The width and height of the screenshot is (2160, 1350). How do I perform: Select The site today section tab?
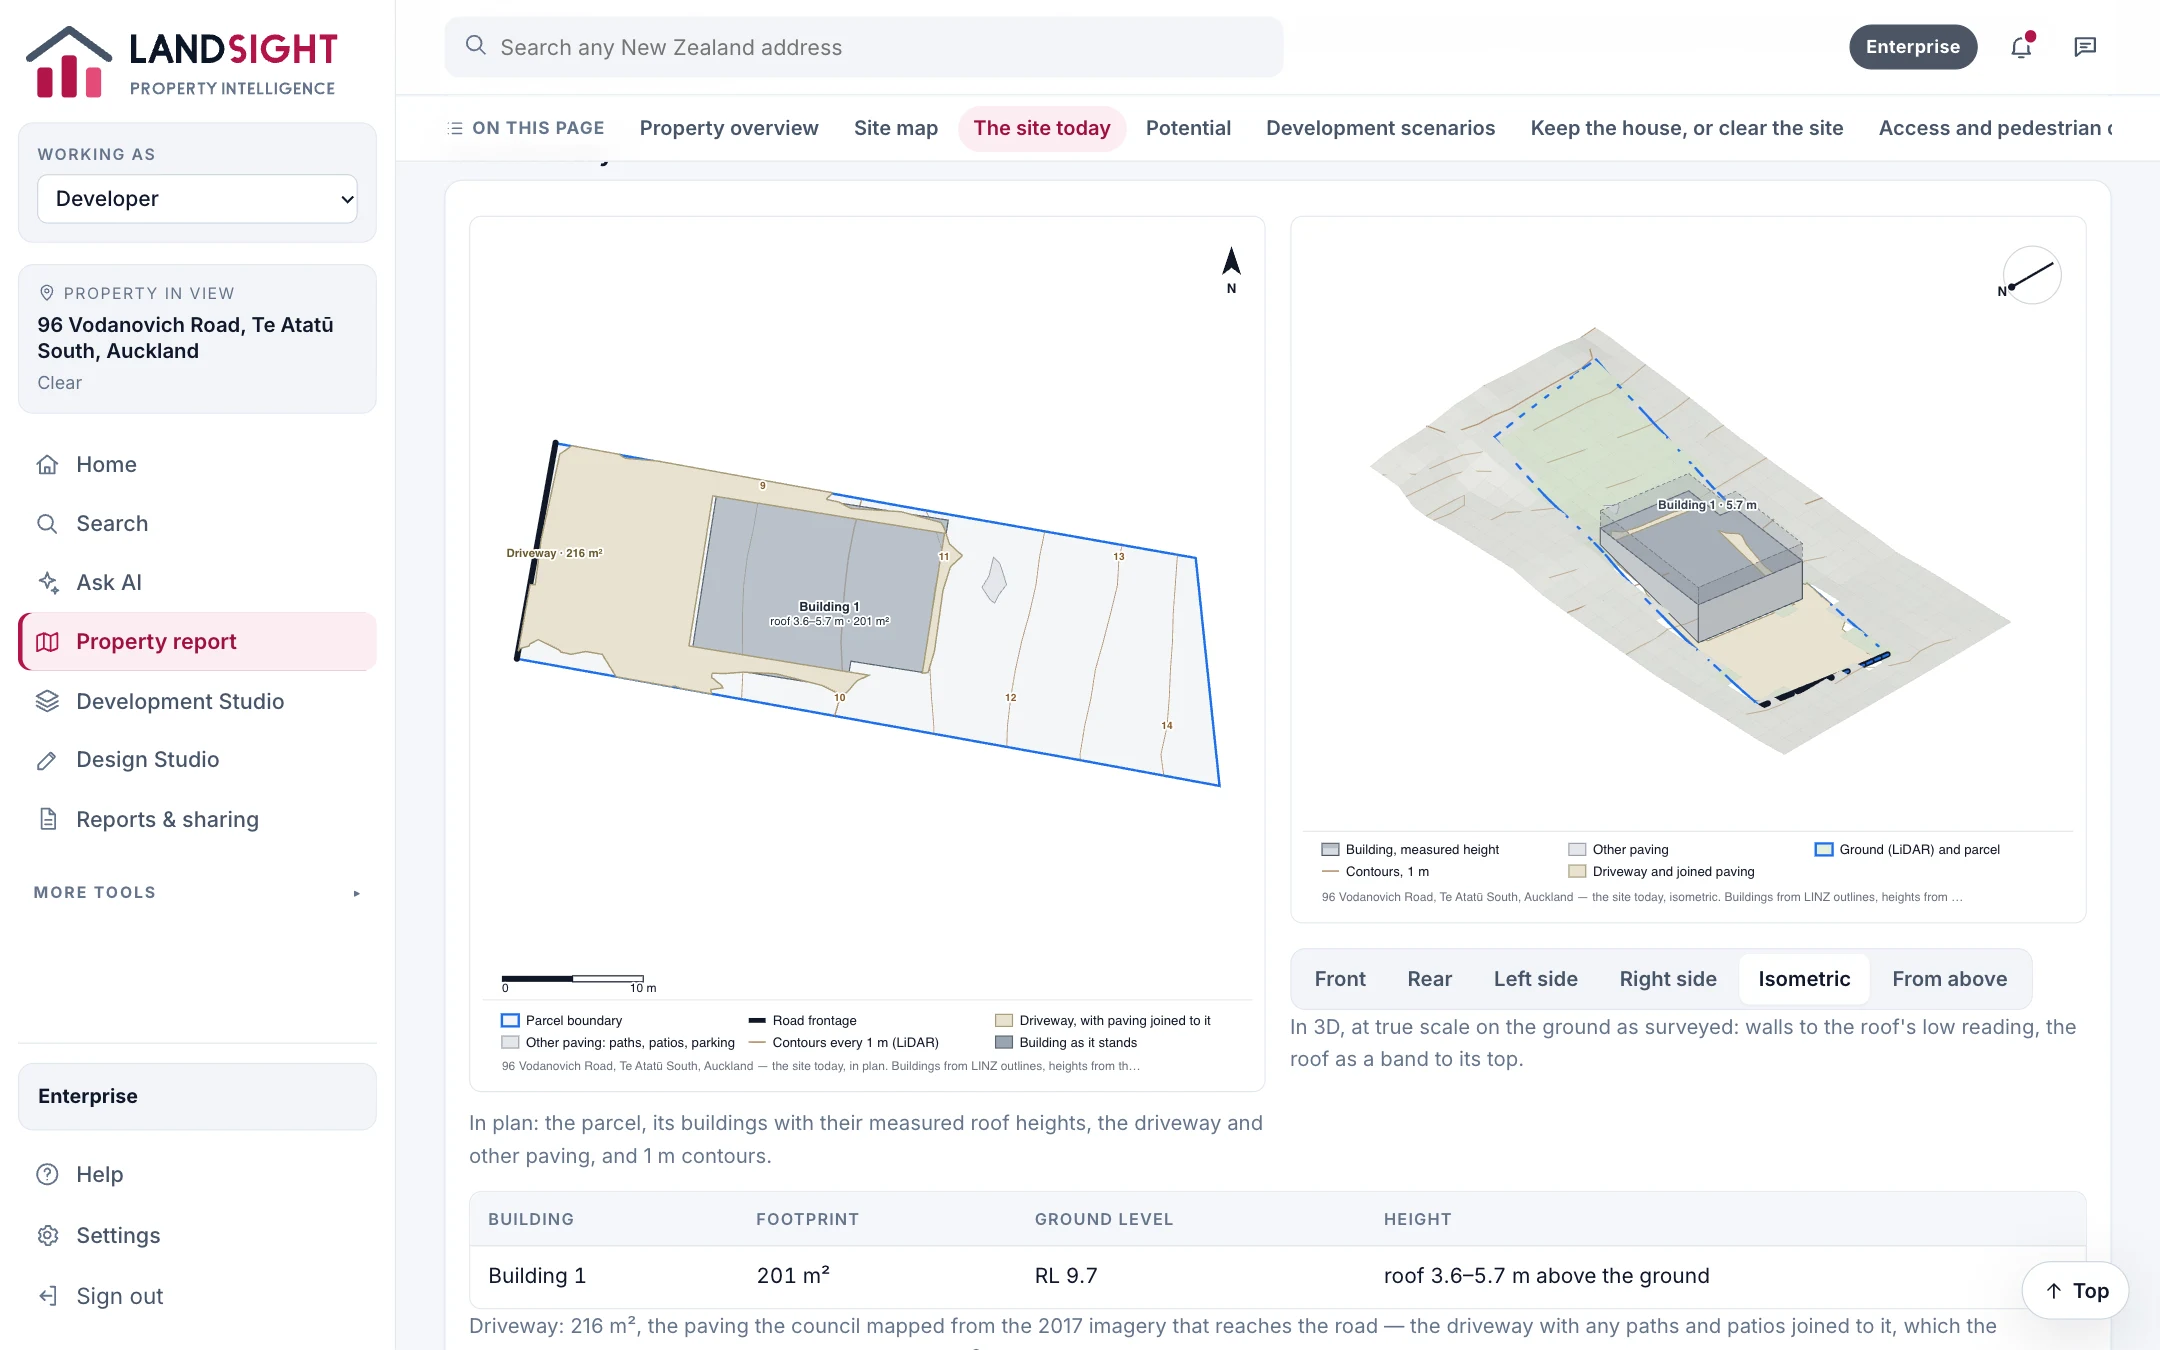click(1042, 128)
